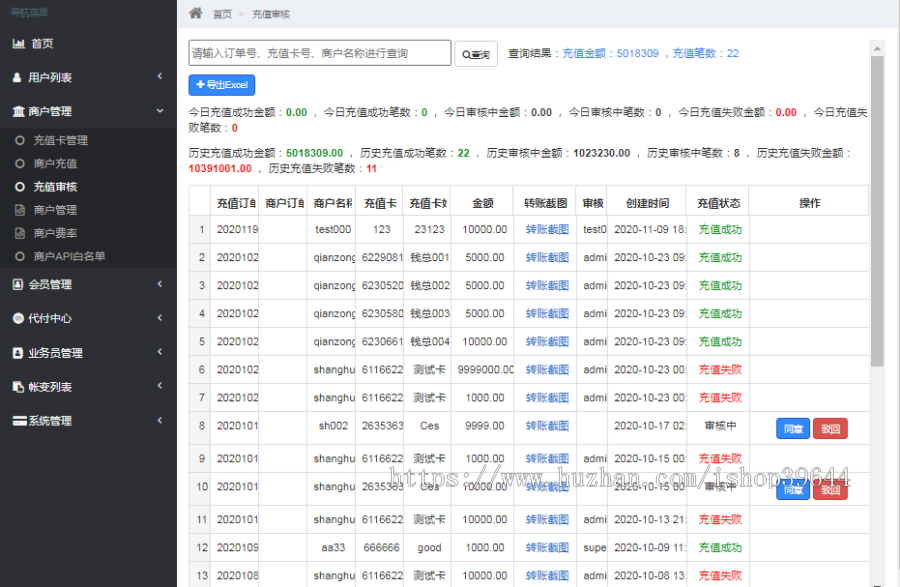Reject row 10 with the red 驳回 button

[x=830, y=491]
